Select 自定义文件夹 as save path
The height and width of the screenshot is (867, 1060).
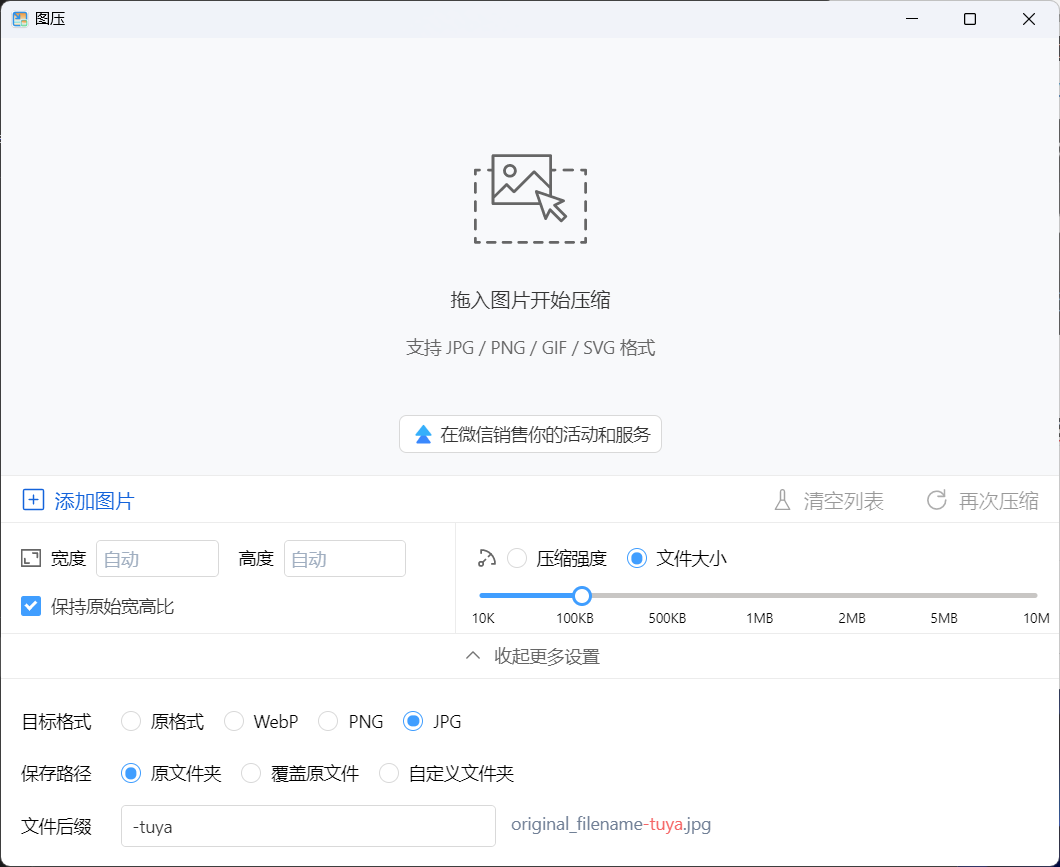pyautogui.click(x=389, y=772)
